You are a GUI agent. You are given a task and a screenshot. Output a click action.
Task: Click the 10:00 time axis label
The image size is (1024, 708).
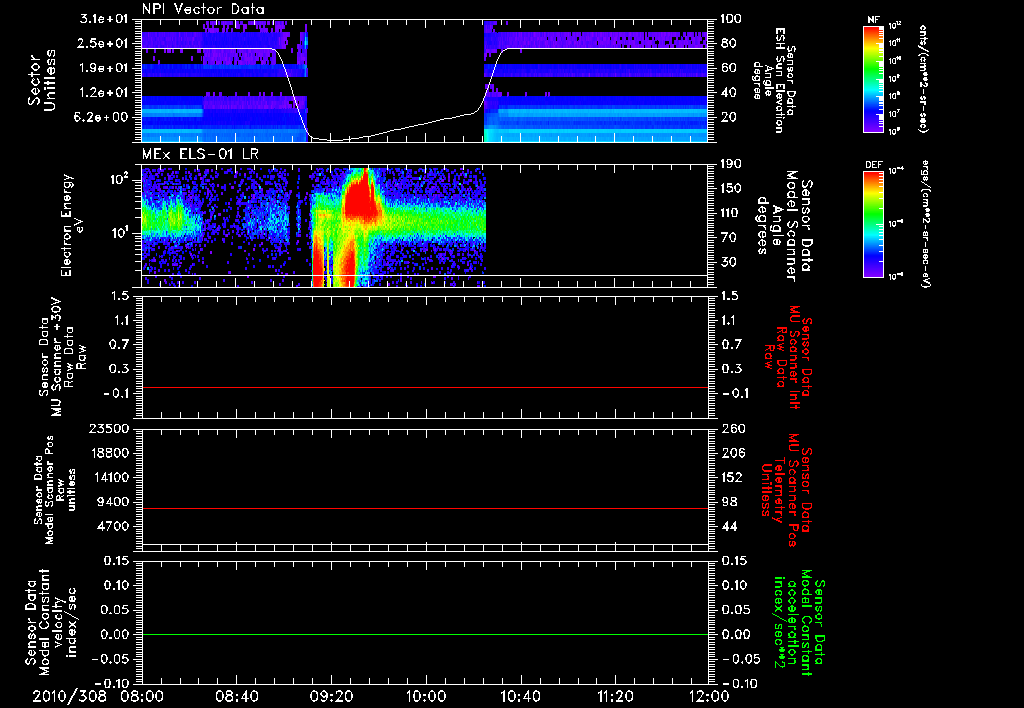[426, 696]
